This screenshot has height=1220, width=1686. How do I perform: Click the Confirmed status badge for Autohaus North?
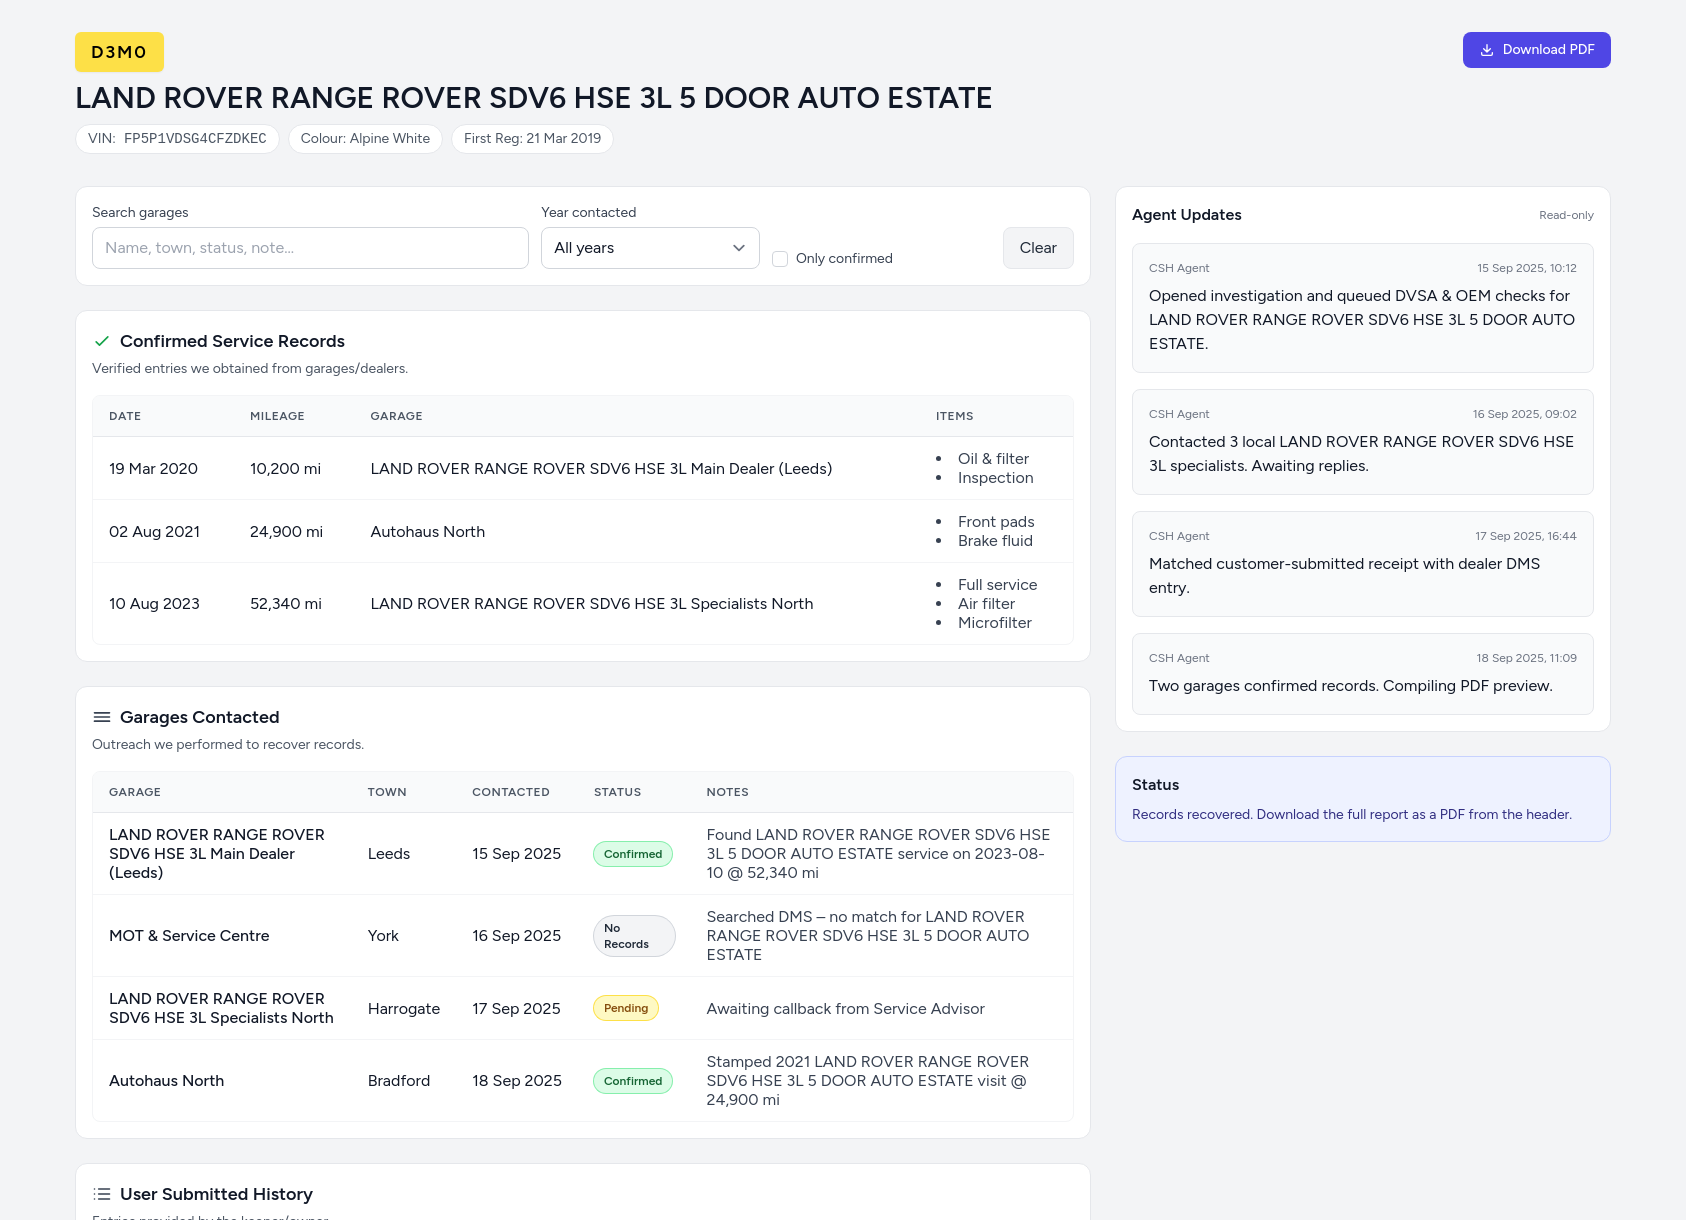pyautogui.click(x=633, y=1081)
